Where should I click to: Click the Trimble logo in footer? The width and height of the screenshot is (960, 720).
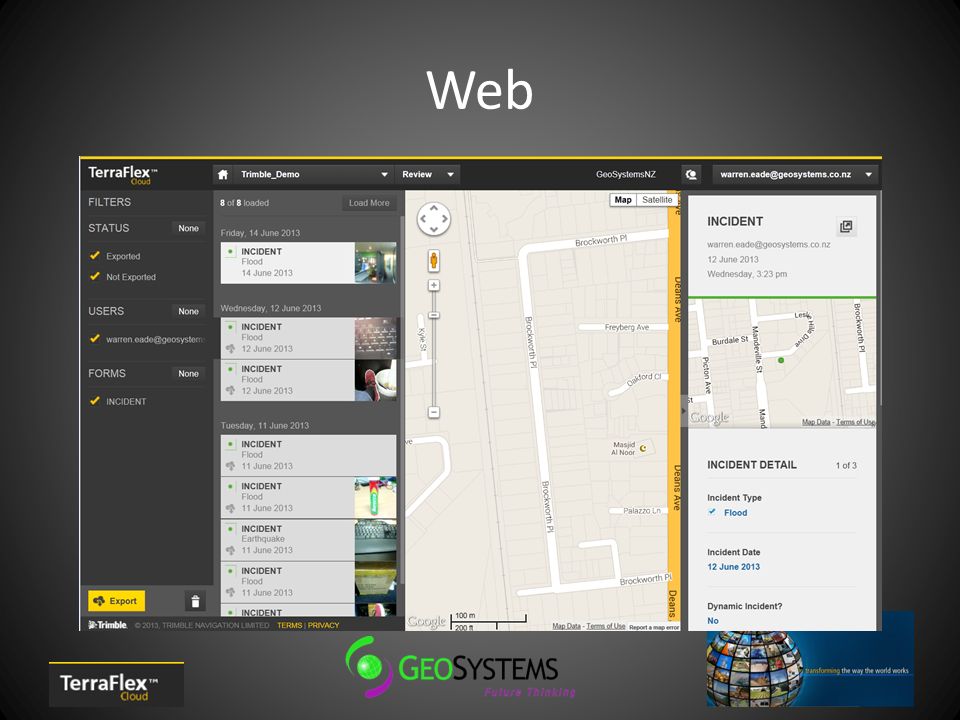pyautogui.click(x=108, y=625)
